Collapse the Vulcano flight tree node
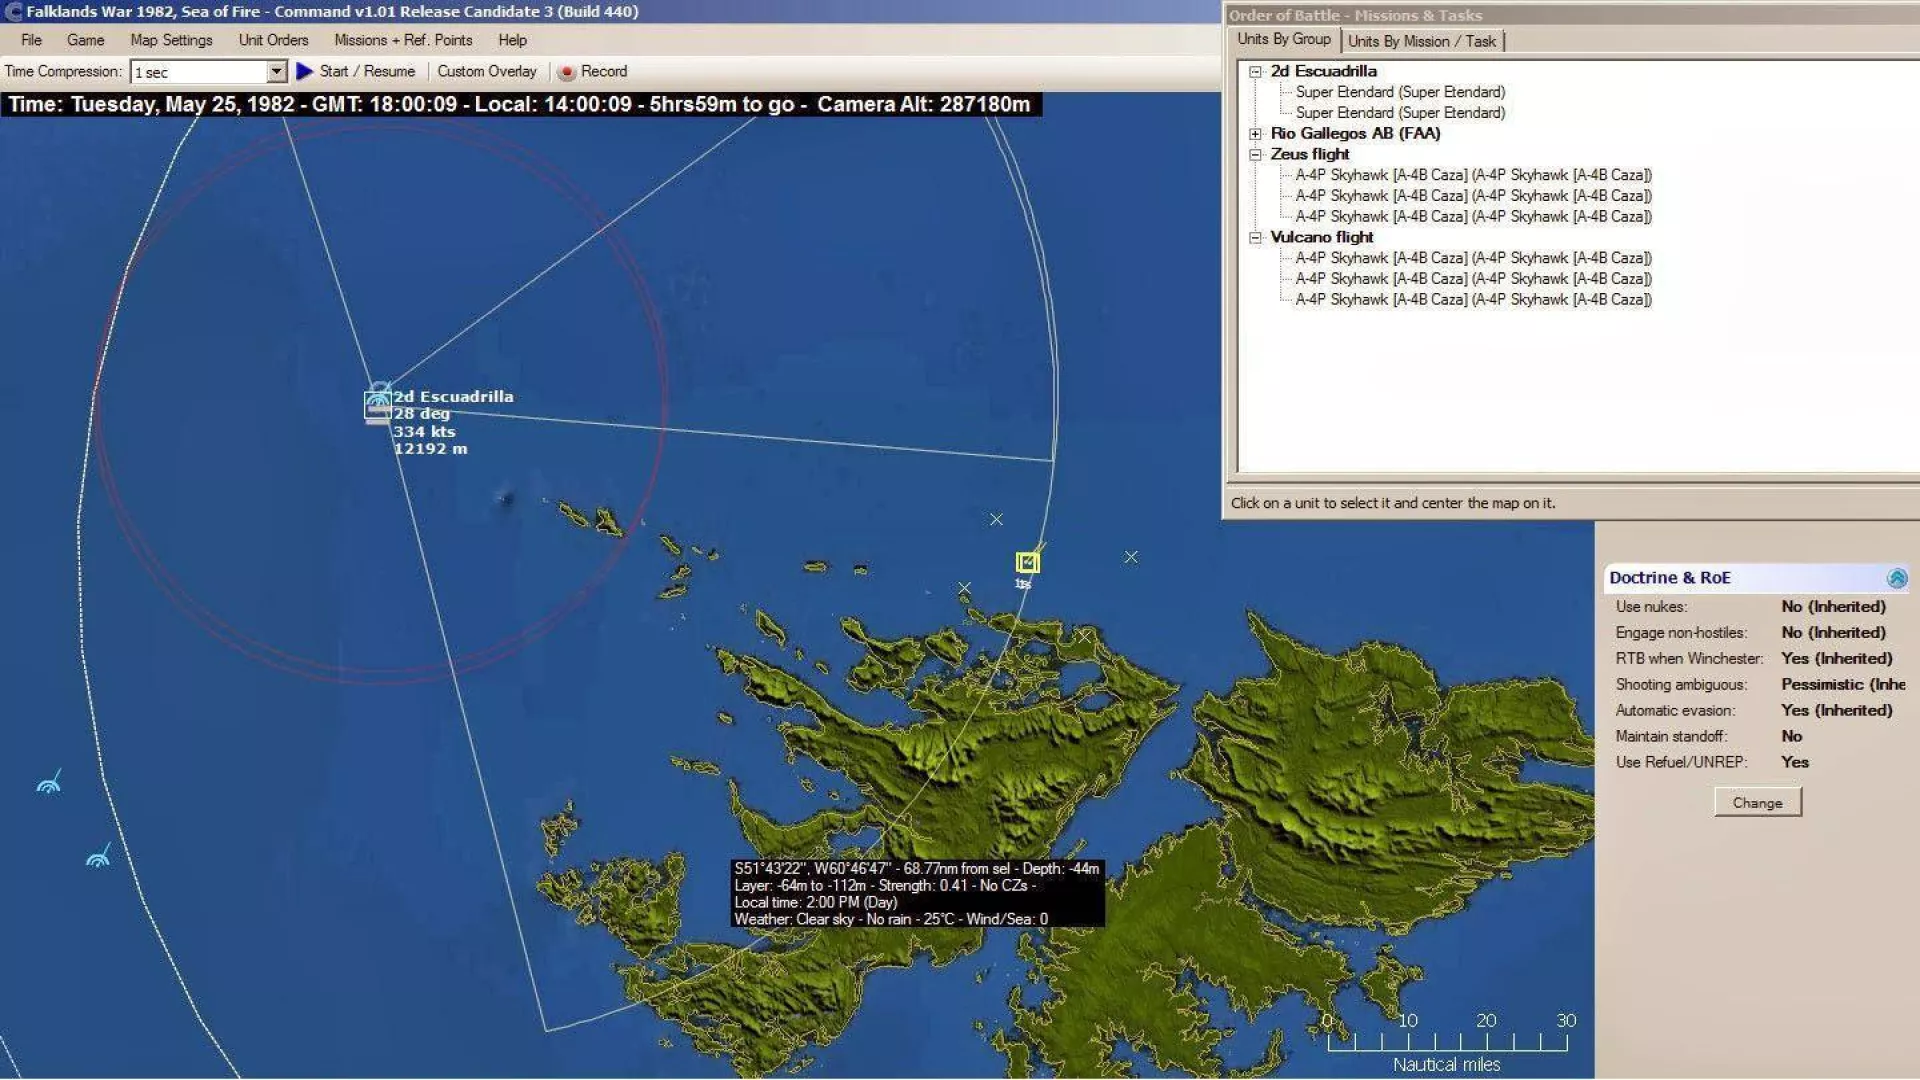Viewport: 1920px width, 1080px height. pyautogui.click(x=1255, y=238)
